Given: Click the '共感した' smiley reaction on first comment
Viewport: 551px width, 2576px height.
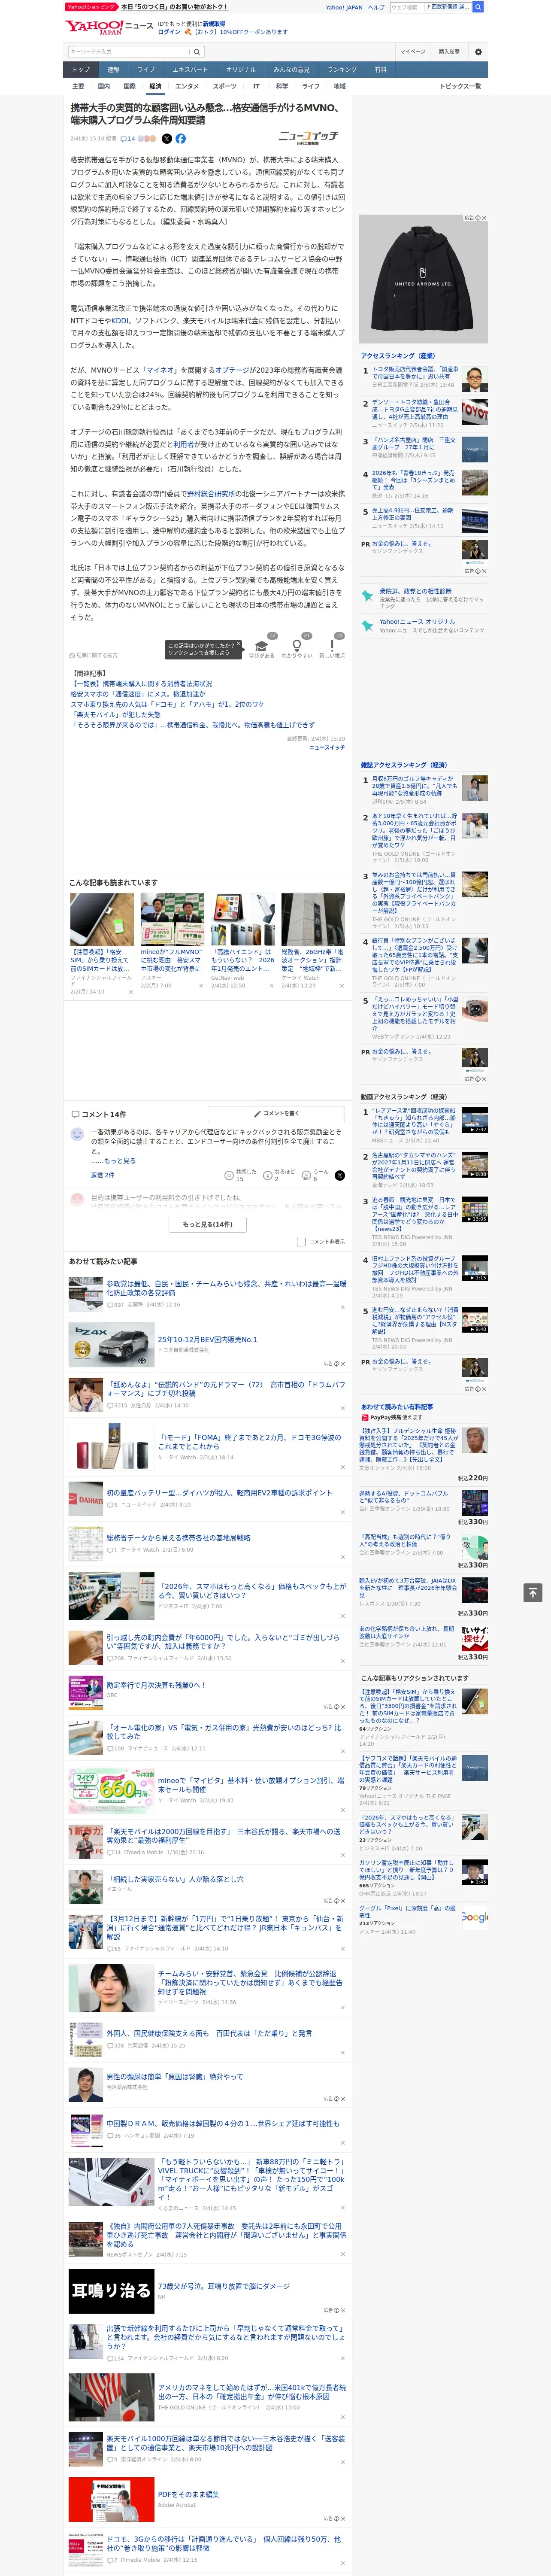Looking at the screenshot, I should tap(239, 1175).
